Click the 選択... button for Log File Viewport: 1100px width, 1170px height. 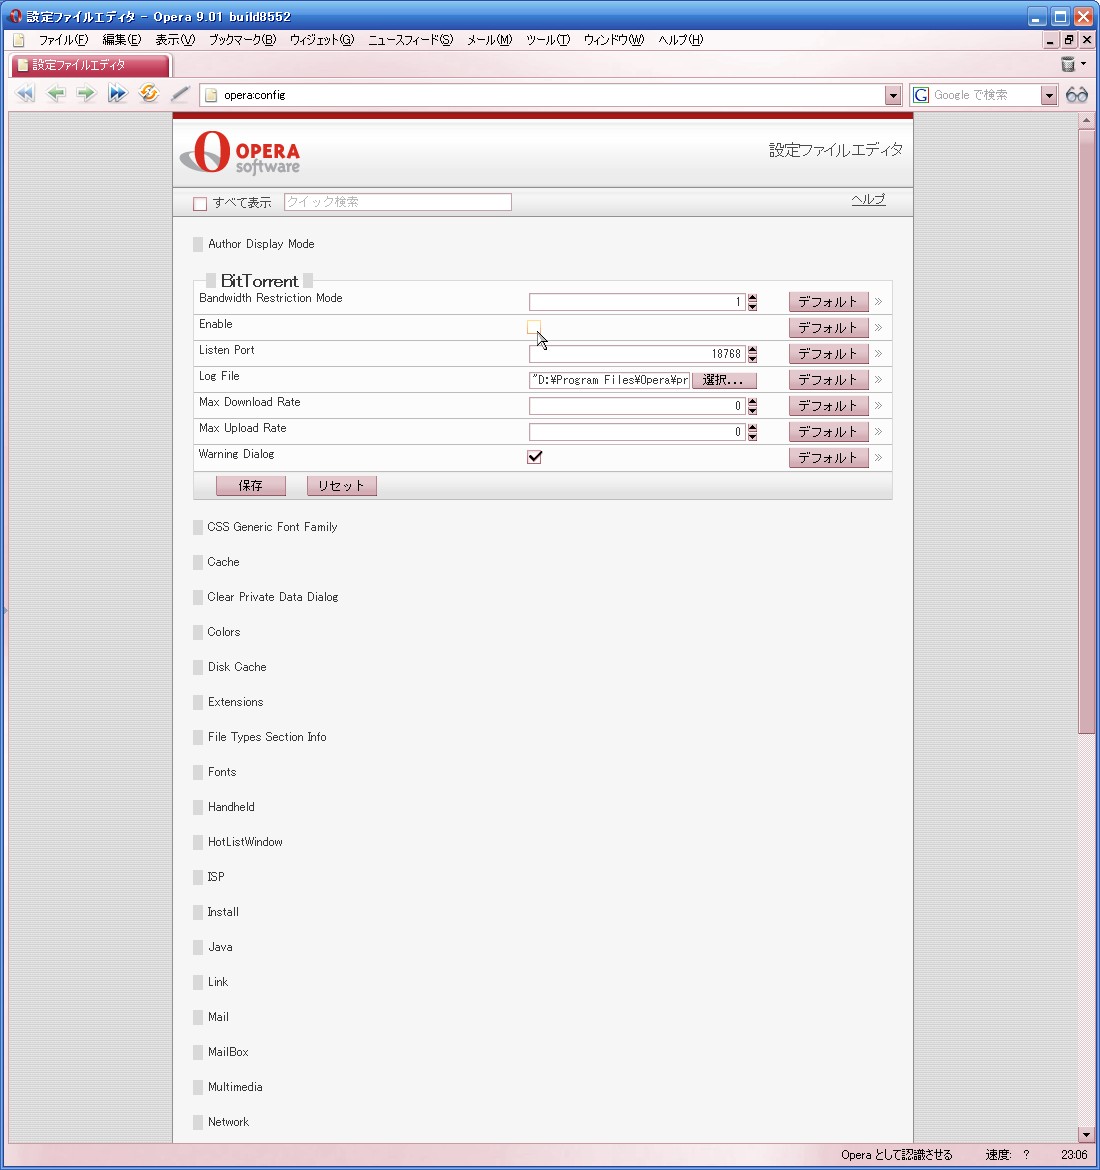click(x=724, y=380)
